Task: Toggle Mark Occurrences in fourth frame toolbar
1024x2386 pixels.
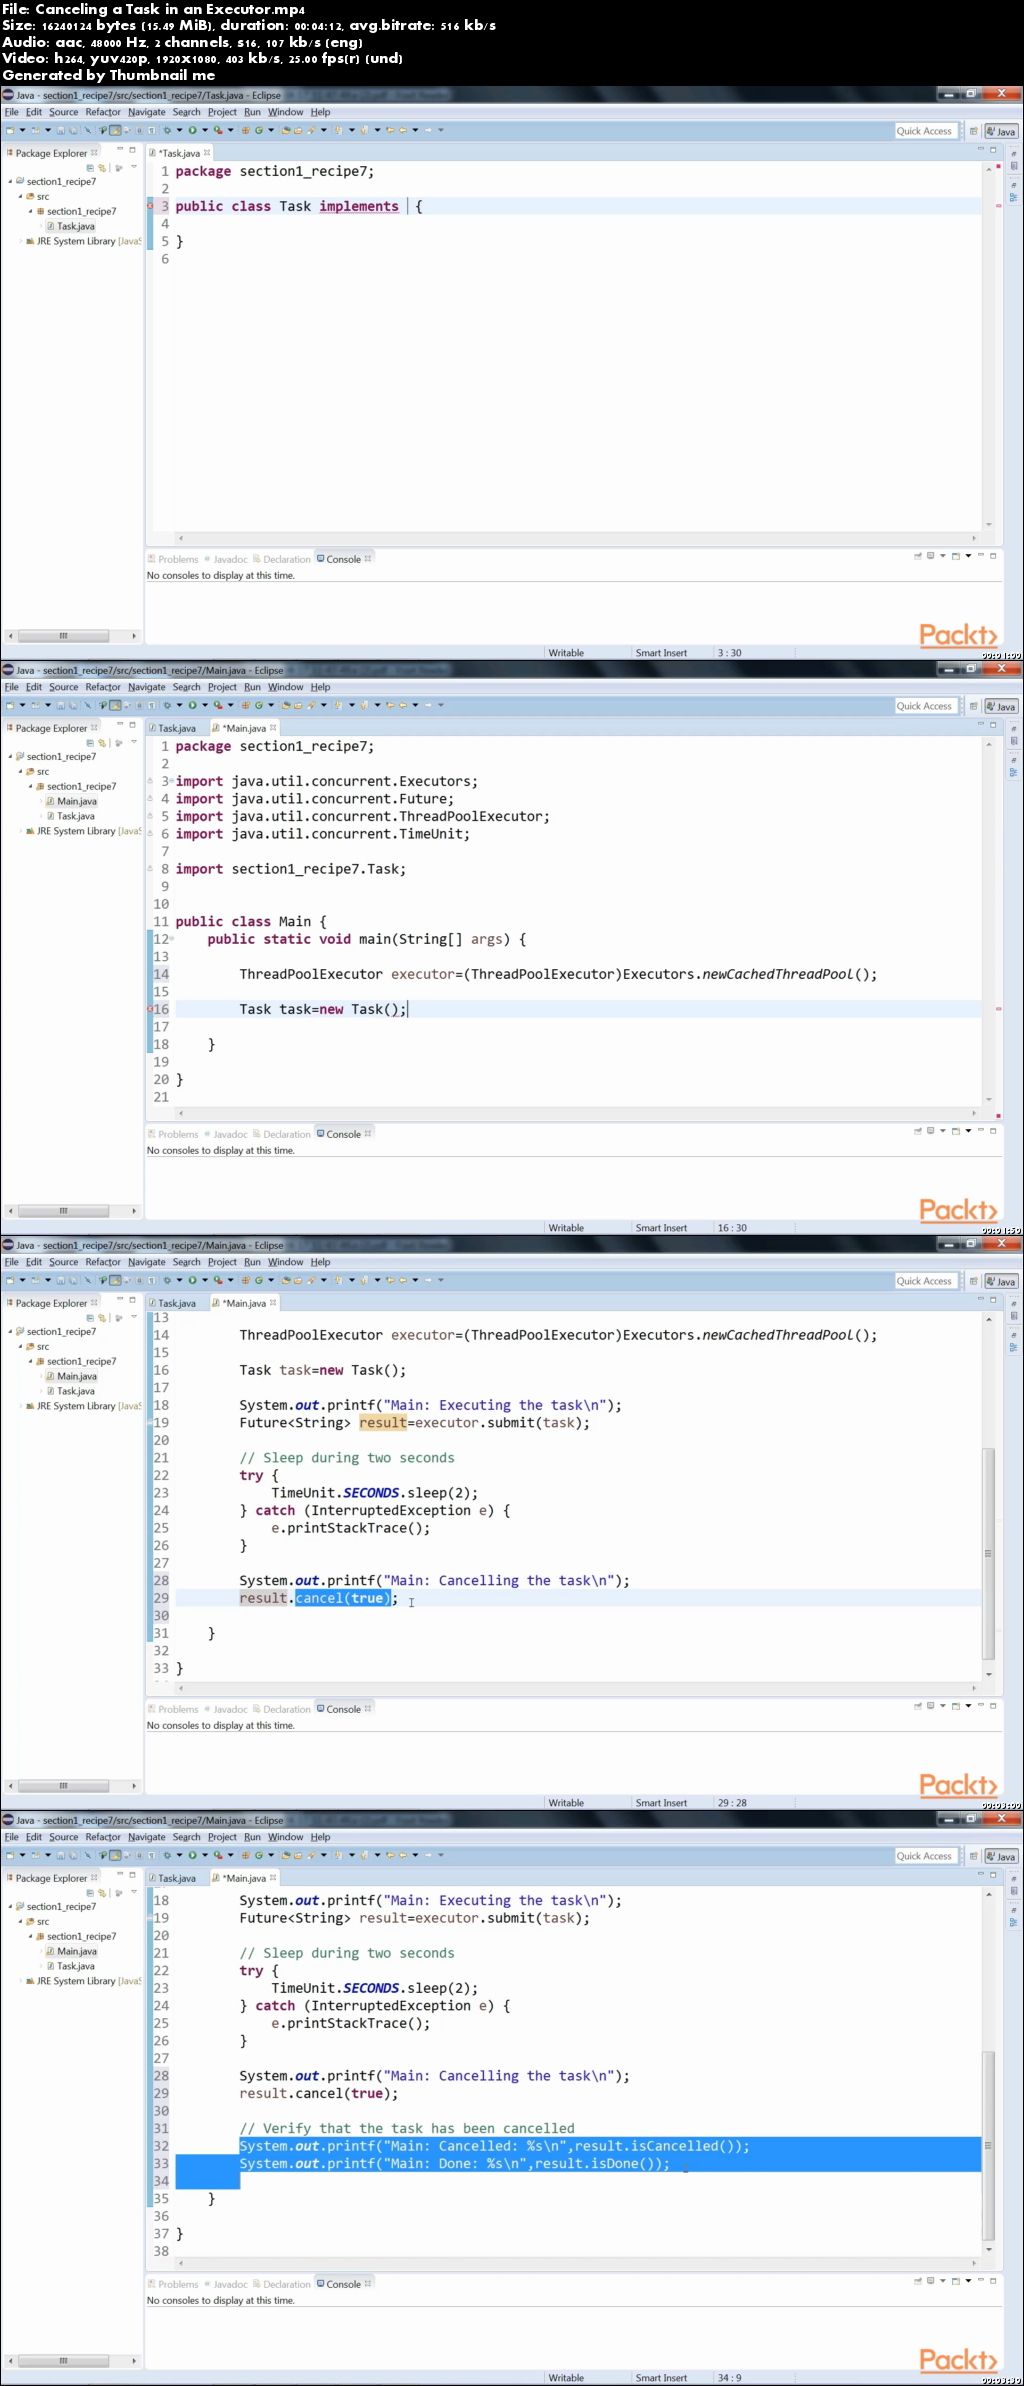Action: click(115, 1855)
